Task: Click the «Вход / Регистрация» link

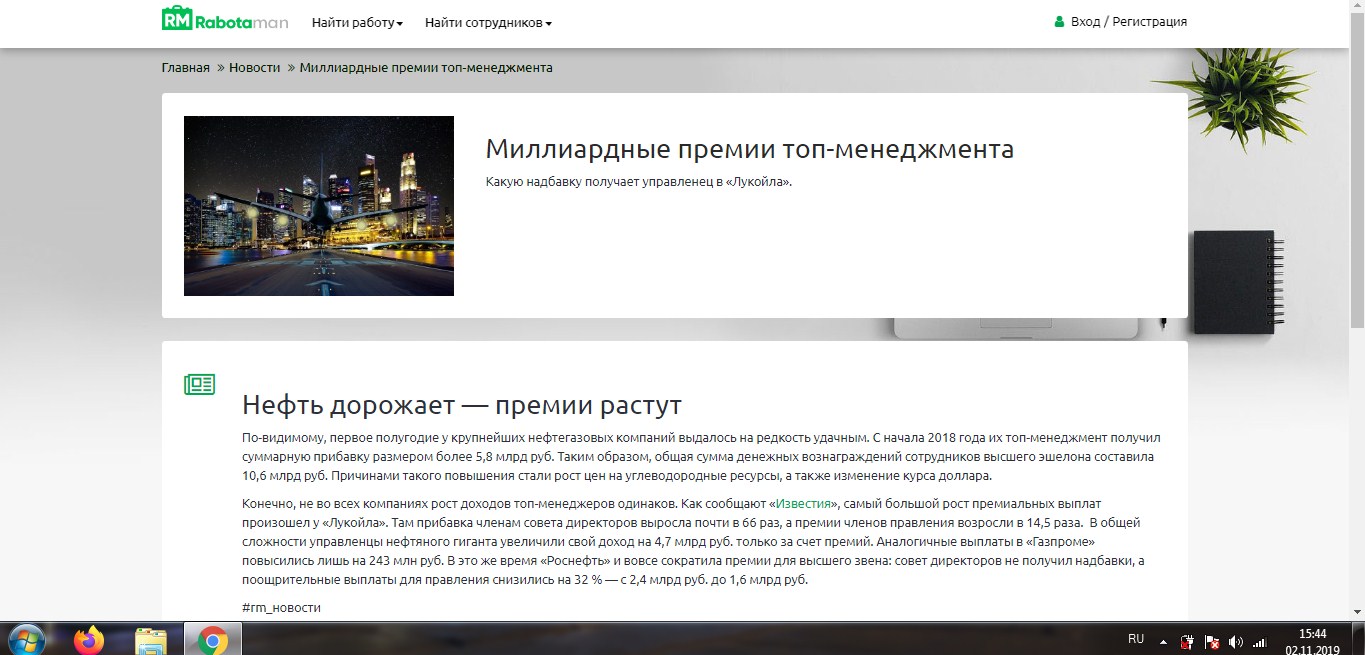Action: pyautogui.click(x=1129, y=21)
